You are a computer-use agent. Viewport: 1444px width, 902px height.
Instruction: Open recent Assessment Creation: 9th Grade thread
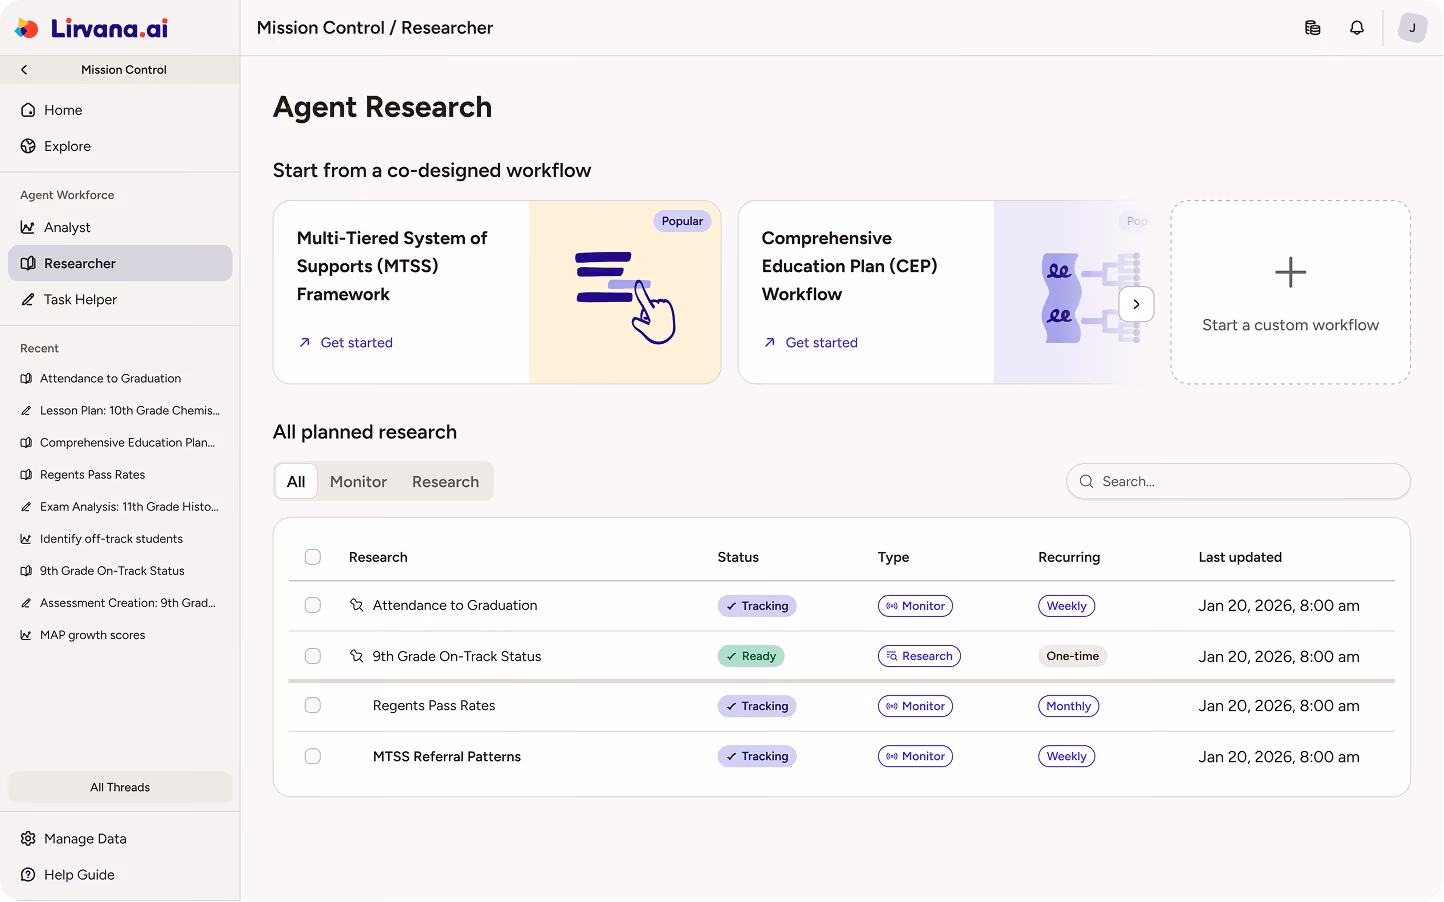pyautogui.click(x=120, y=602)
